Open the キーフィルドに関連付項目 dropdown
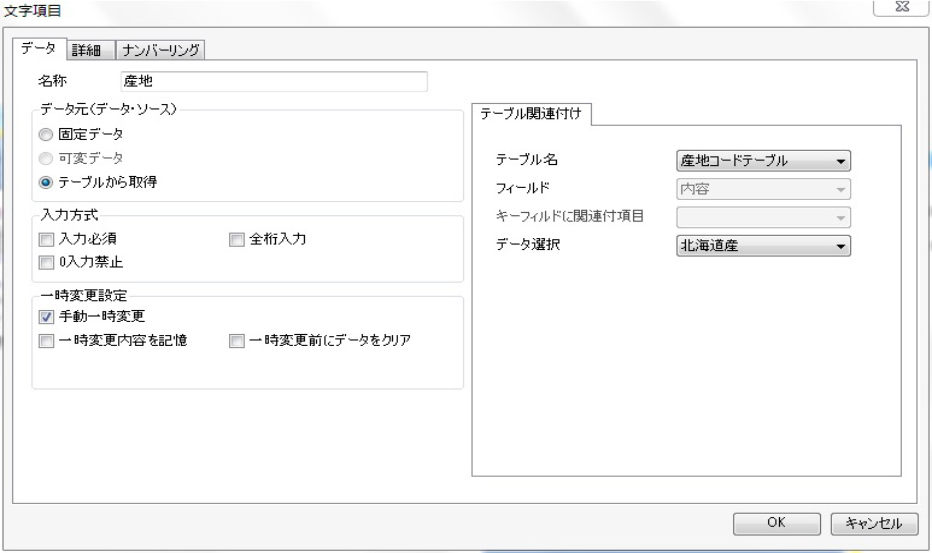 [x=763, y=217]
